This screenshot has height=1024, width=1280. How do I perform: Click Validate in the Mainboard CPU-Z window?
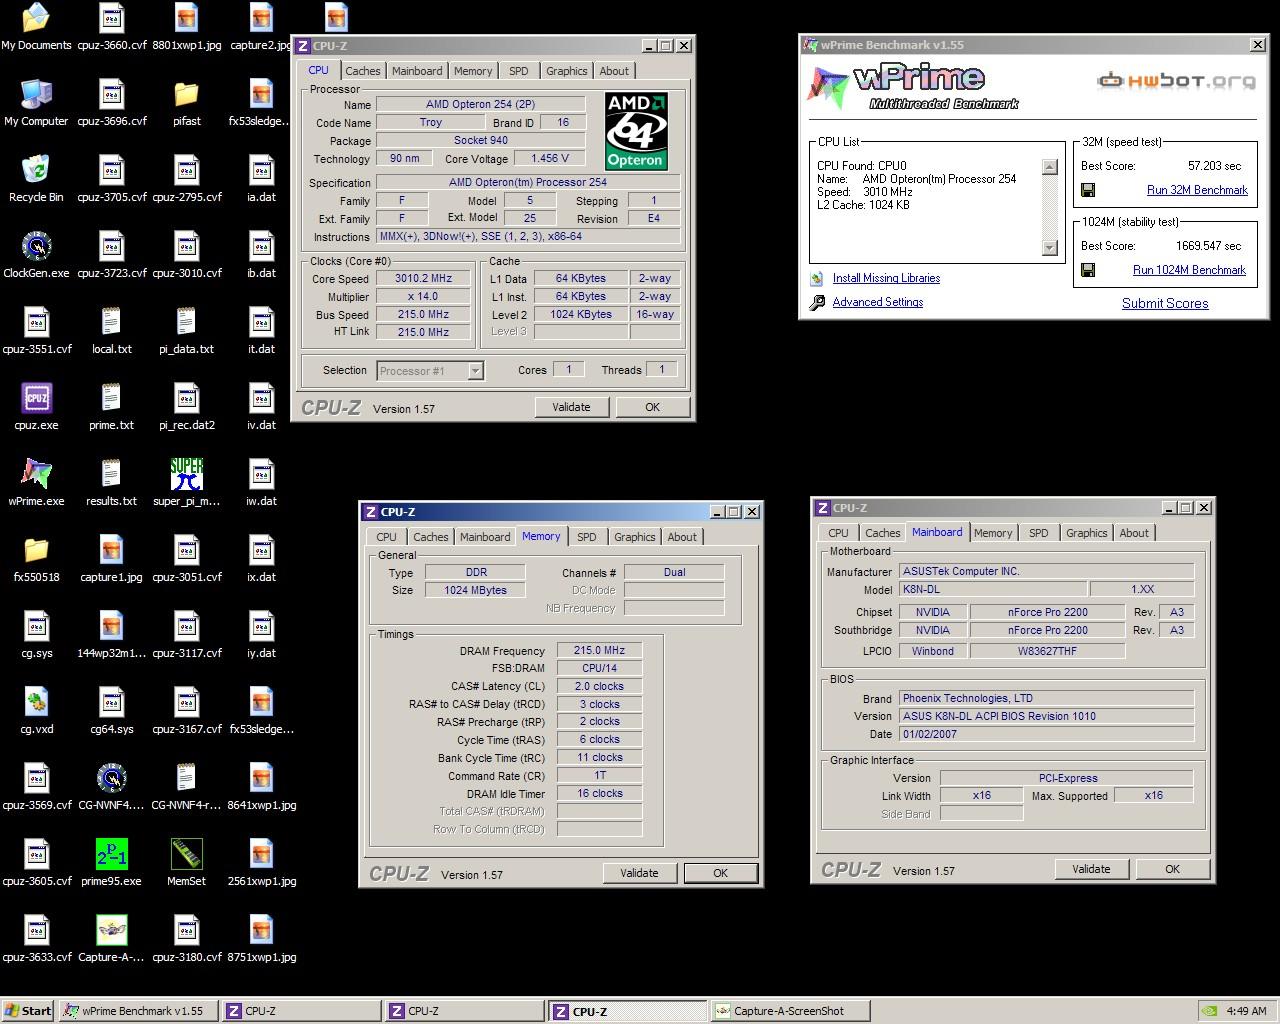pyautogui.click(x=1091, y=869)
